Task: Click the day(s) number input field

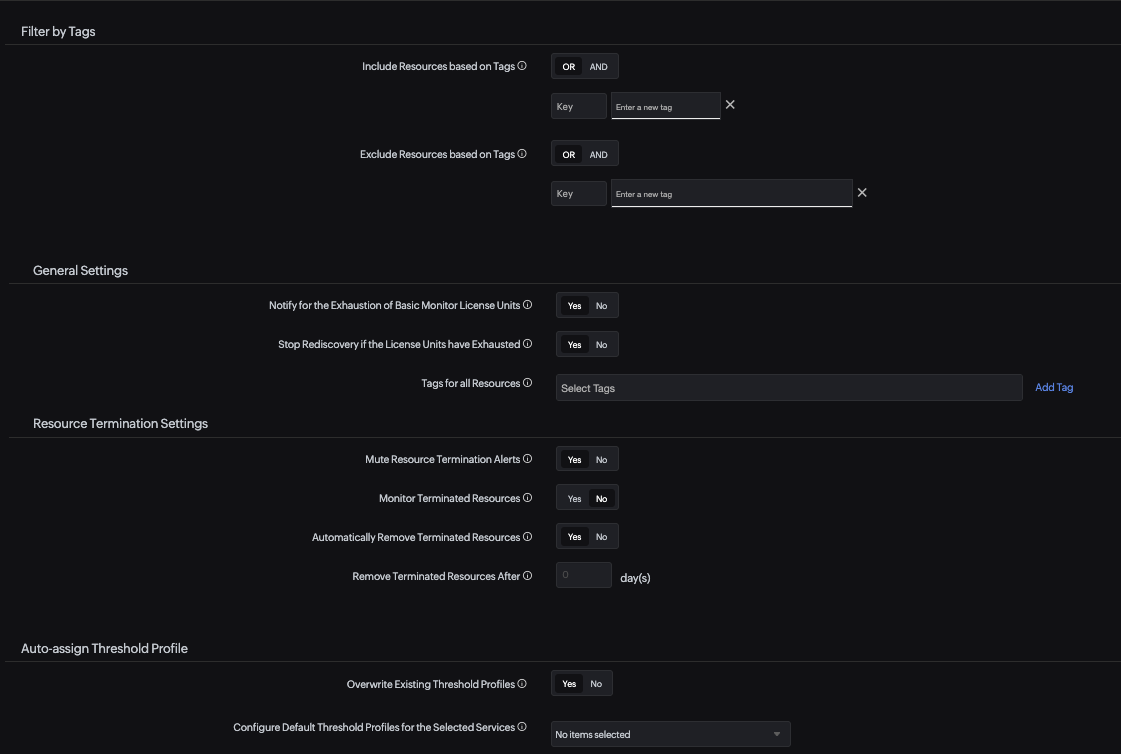Action: pos(583,575)
